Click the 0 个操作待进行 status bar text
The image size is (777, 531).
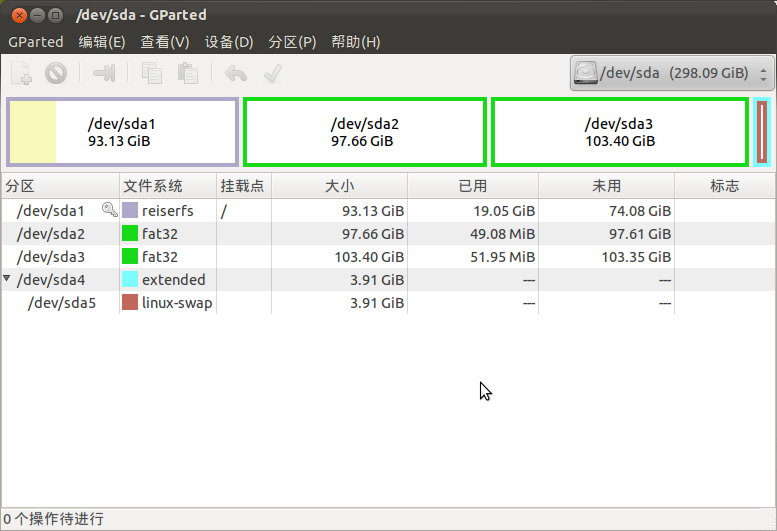(x=54, y=519)
